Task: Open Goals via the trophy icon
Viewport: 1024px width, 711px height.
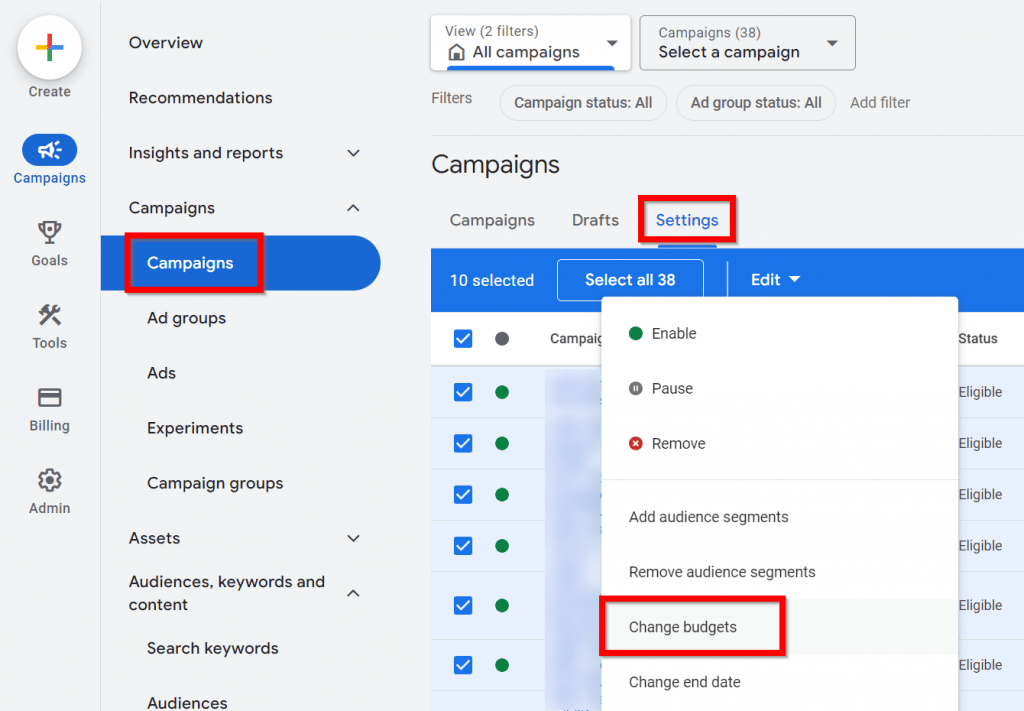Action: [50, 232]
